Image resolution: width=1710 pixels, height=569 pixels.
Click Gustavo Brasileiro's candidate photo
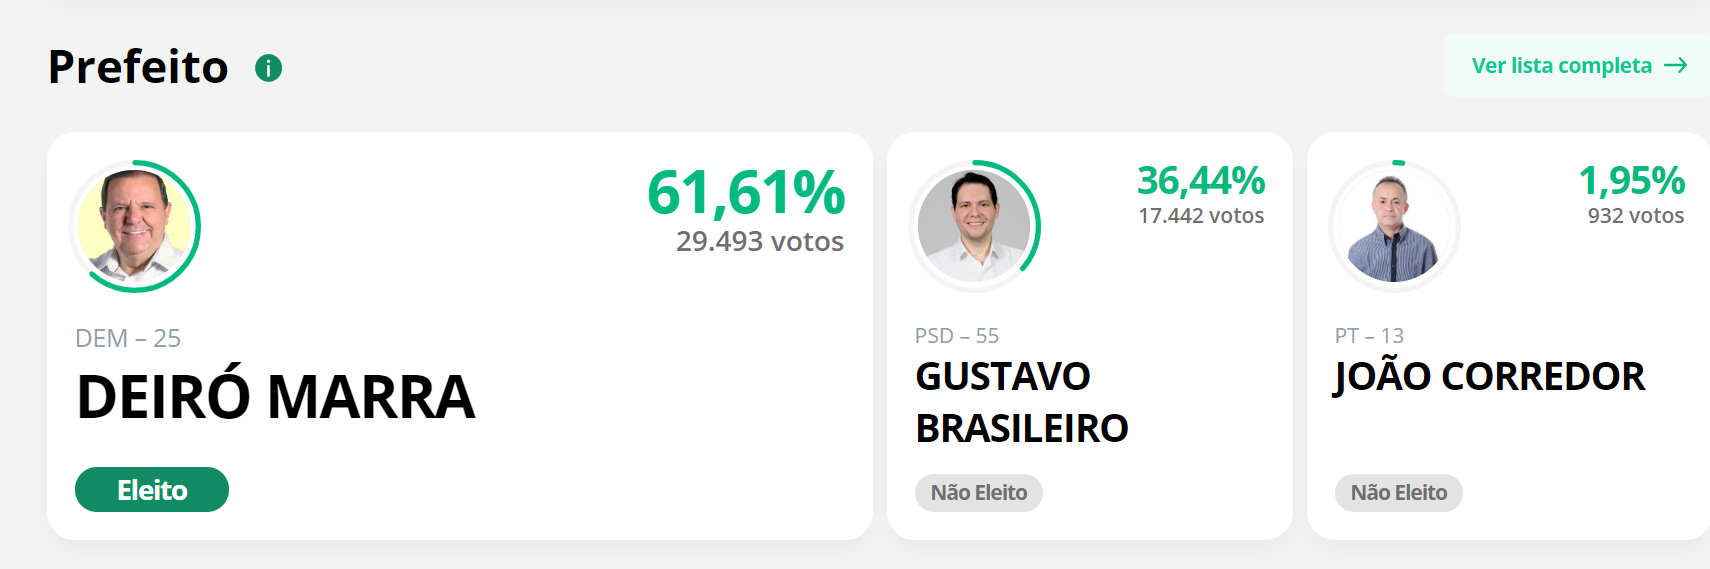[x=974, y=226]
